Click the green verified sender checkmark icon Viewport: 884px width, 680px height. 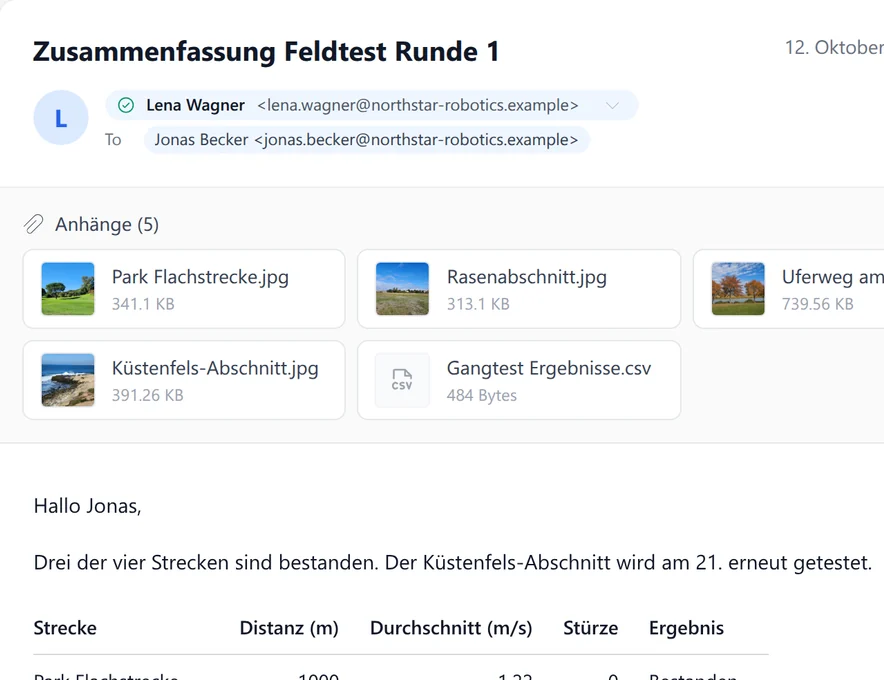point(126,105)
